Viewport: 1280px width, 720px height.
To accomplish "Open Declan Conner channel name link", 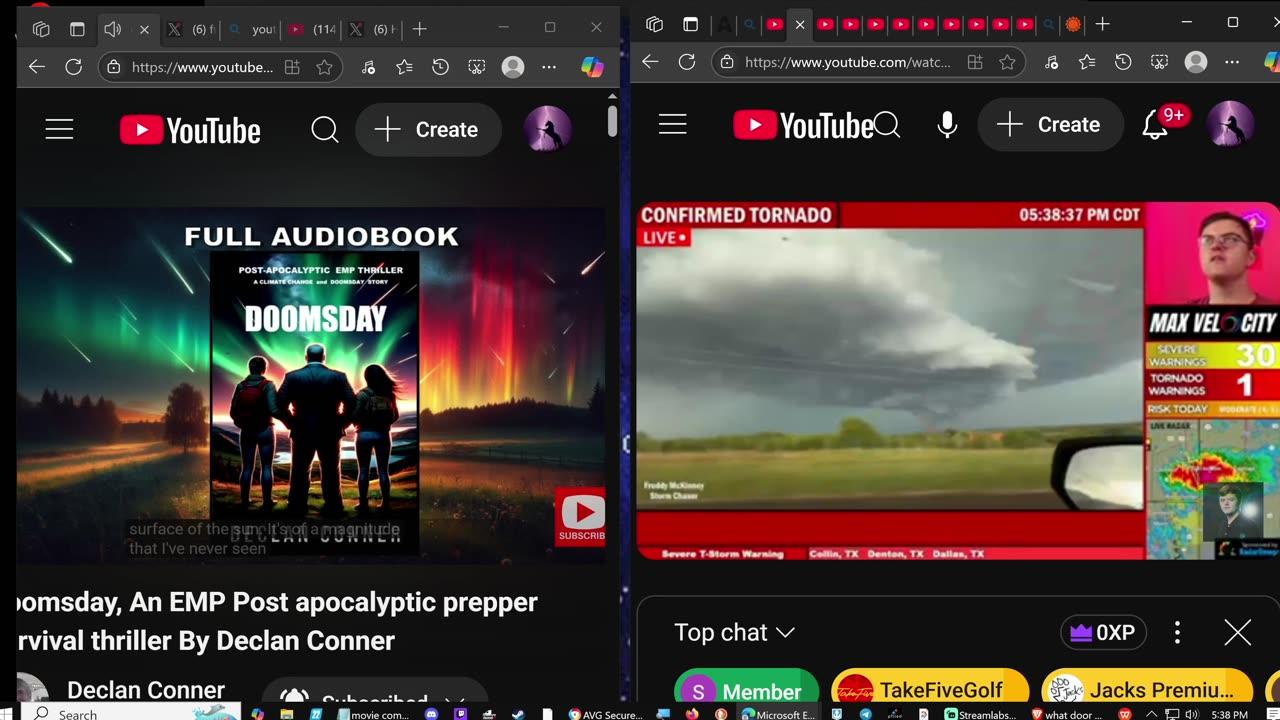I will (146, 690).
